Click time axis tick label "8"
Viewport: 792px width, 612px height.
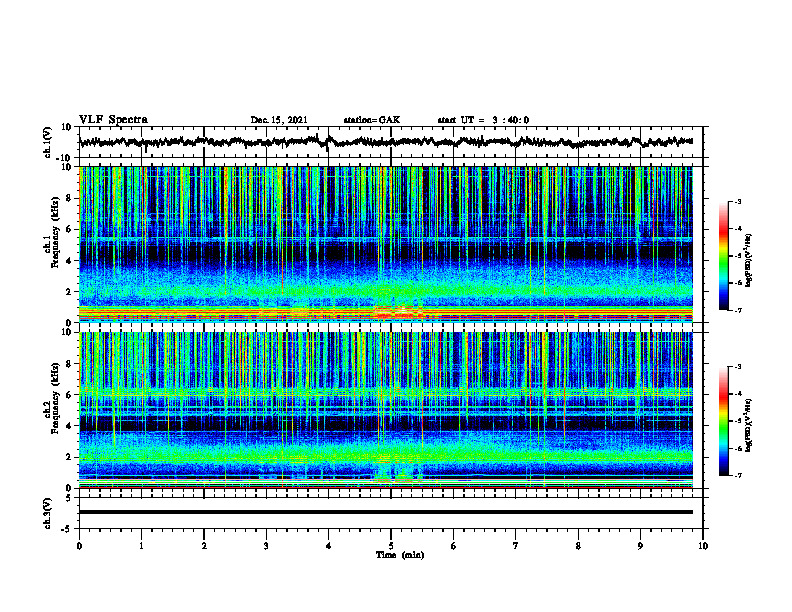pyautogui.click(x=578, y=546)
